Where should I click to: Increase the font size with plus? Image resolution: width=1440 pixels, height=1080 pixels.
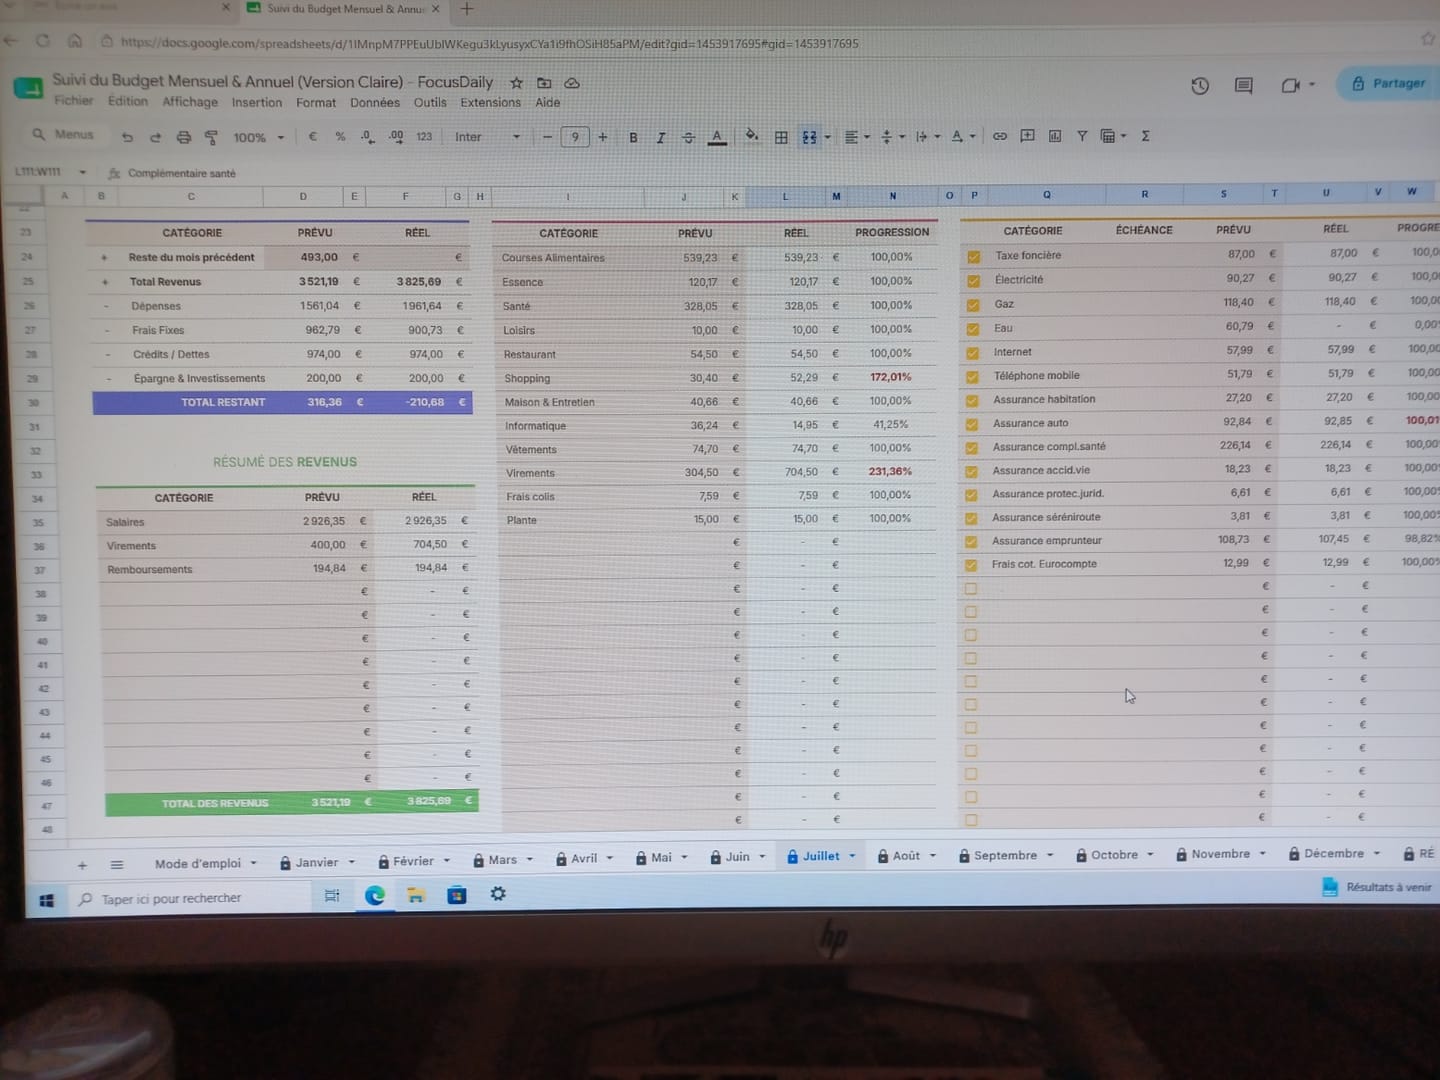(x=602, y=137)
